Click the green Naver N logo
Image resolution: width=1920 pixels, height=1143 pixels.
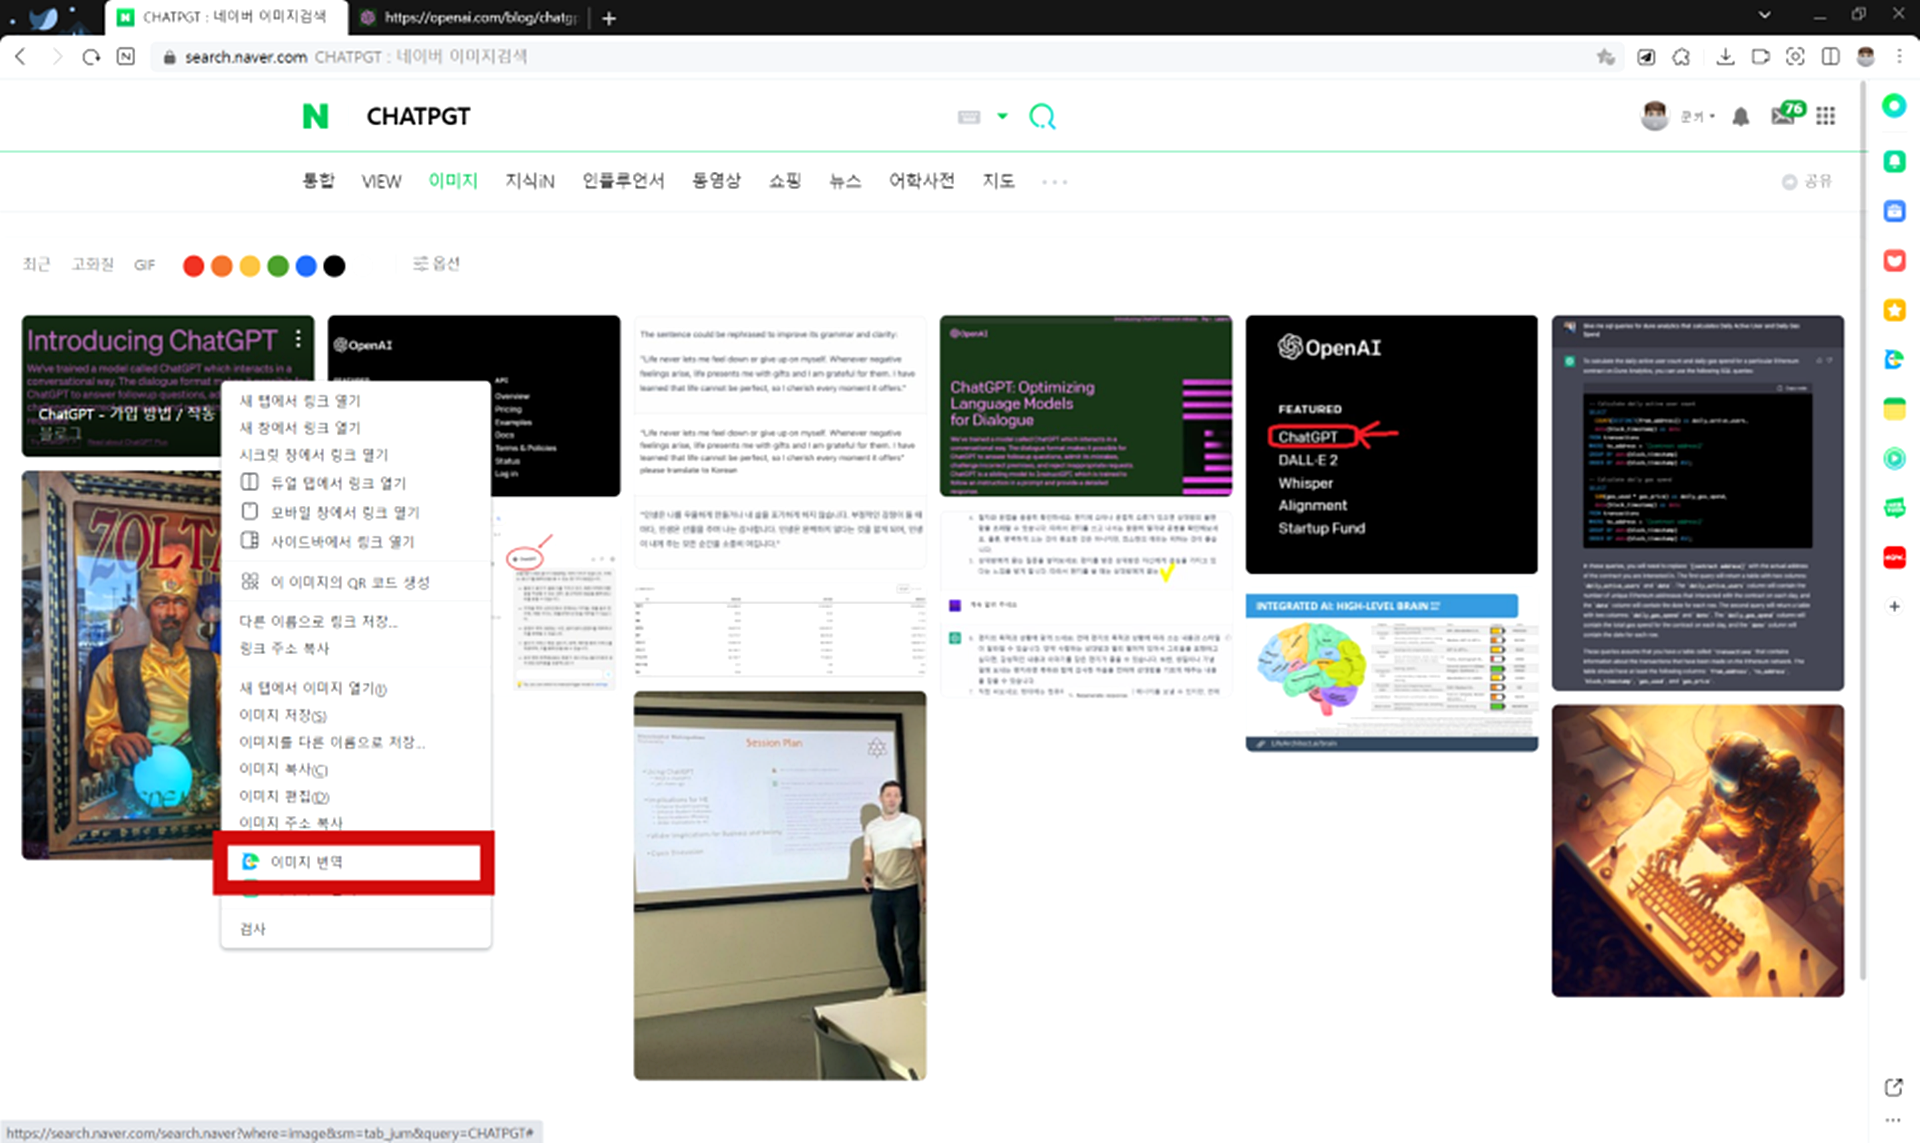[316, 117]
